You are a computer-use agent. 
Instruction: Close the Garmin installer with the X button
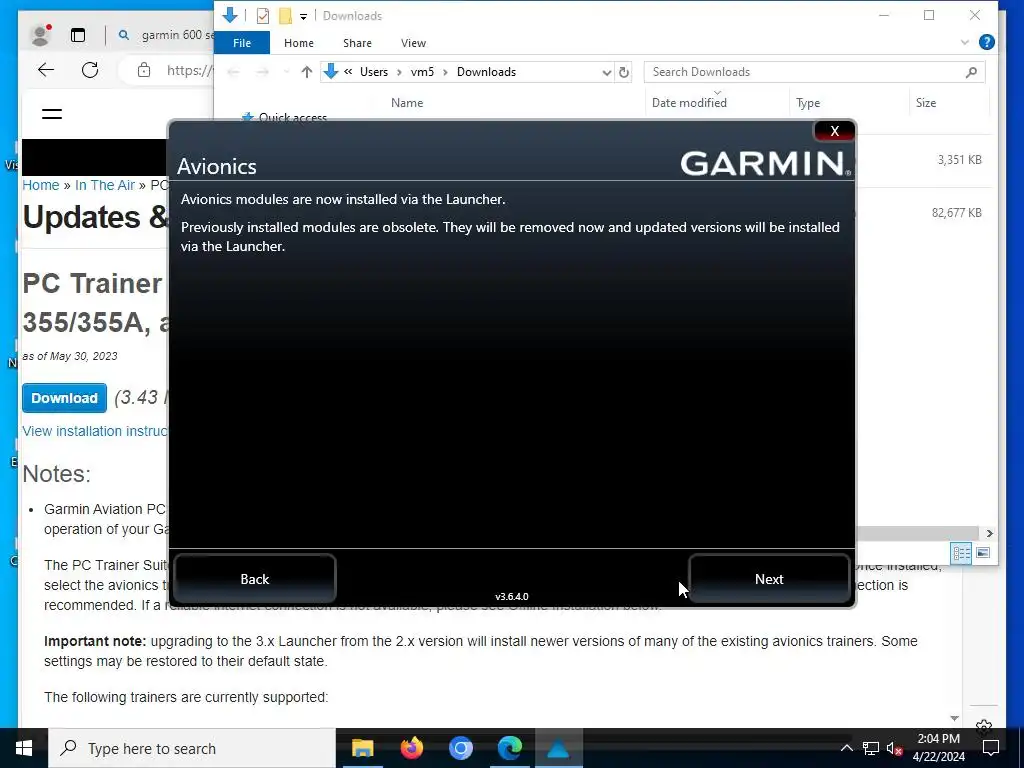click(834, 131)
